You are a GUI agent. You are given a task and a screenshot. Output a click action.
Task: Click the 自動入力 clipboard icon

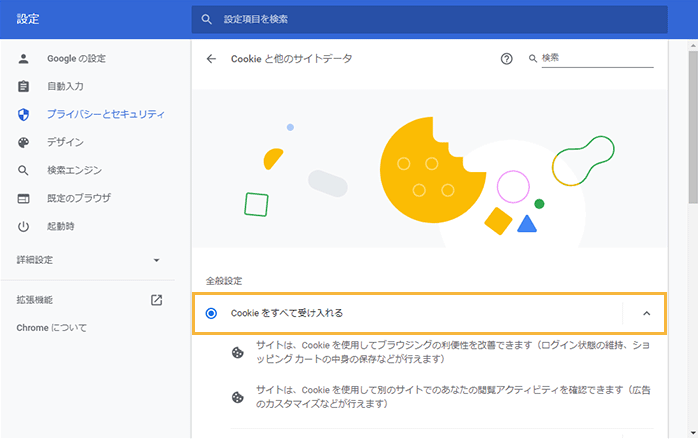tap(24, 86)
